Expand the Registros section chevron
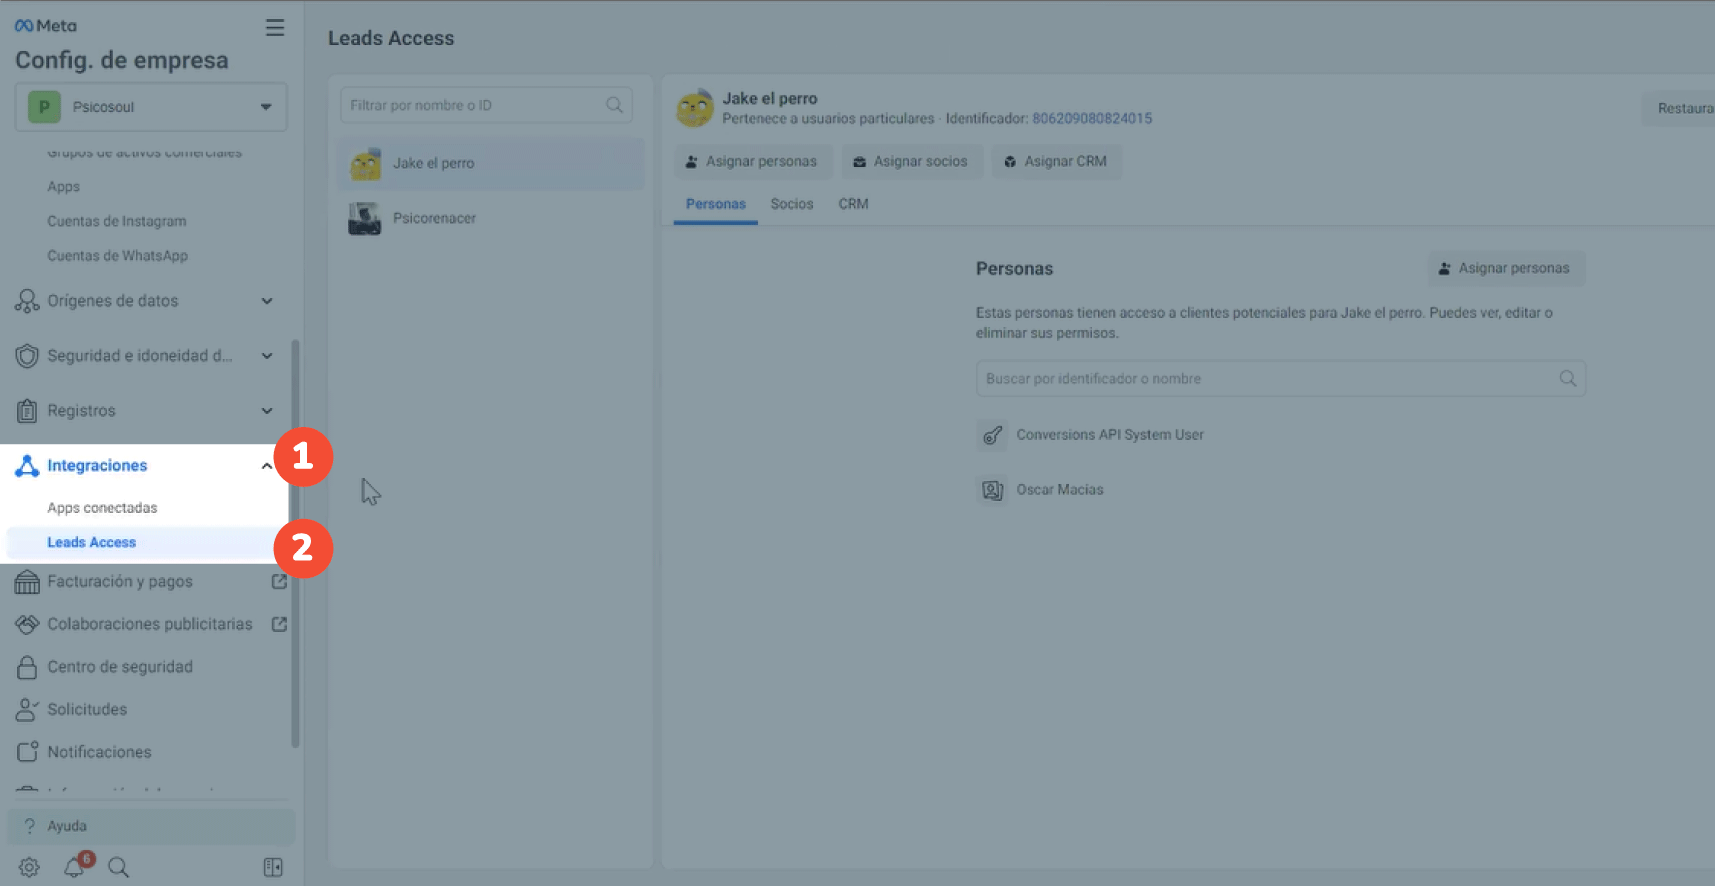This screenshot has width=1715, height=886. point(267,411)
